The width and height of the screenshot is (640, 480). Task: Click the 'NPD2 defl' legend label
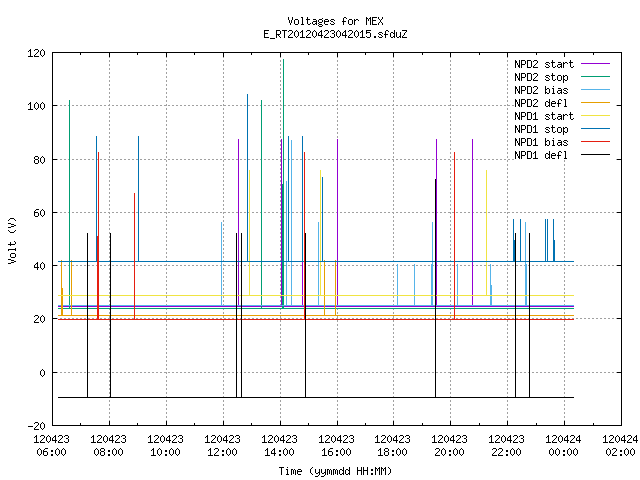(541, 103)
